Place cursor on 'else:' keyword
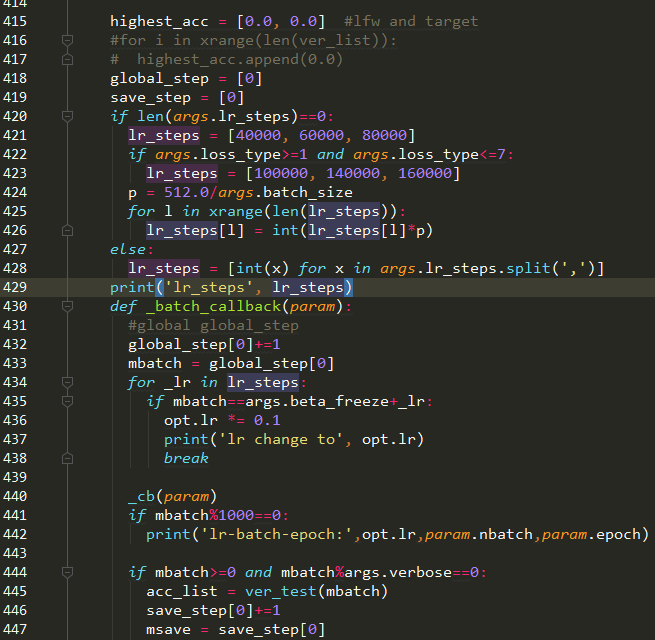Viewport: 655px width, 640px height. coord(132,249)
